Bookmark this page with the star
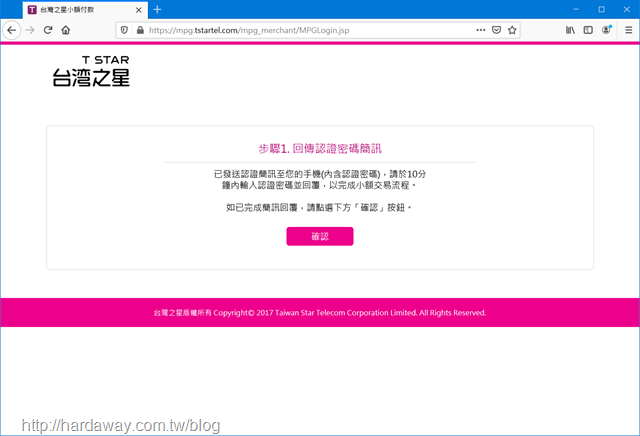Image resolution: width=640 pixels, height=436 pixels. pos(512,30)
